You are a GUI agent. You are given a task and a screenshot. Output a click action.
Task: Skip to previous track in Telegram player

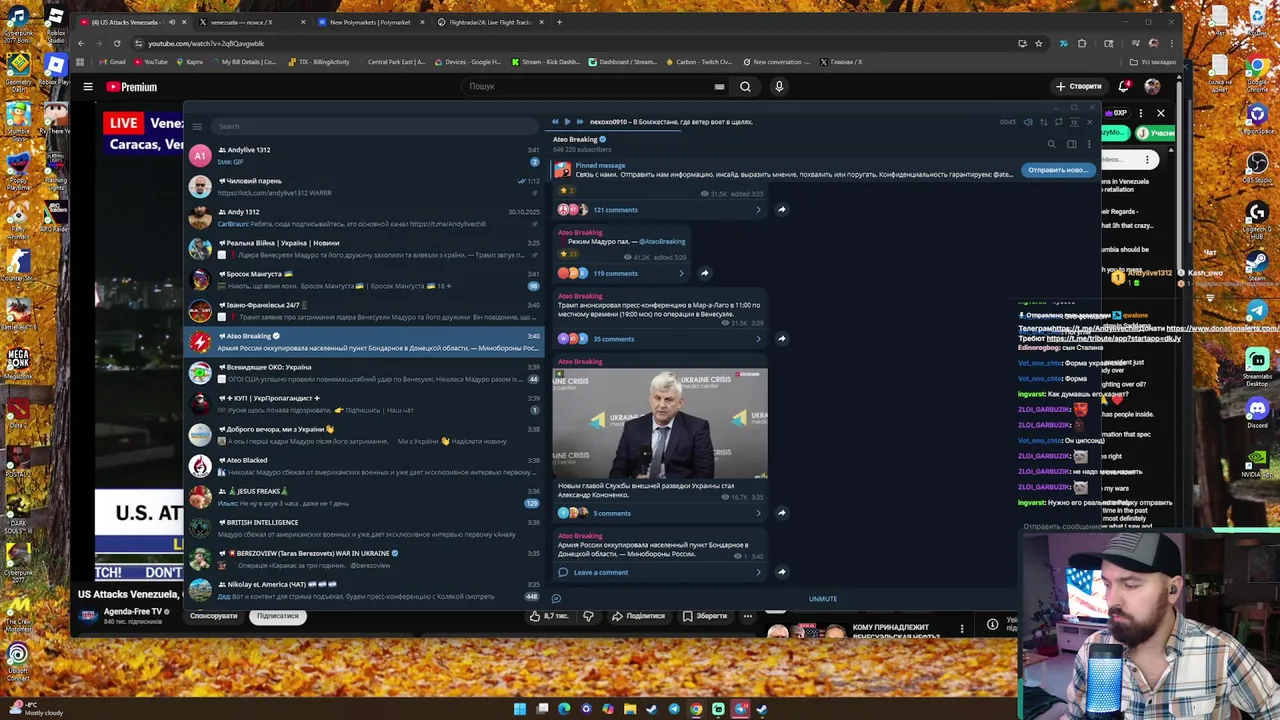point(555,122)
